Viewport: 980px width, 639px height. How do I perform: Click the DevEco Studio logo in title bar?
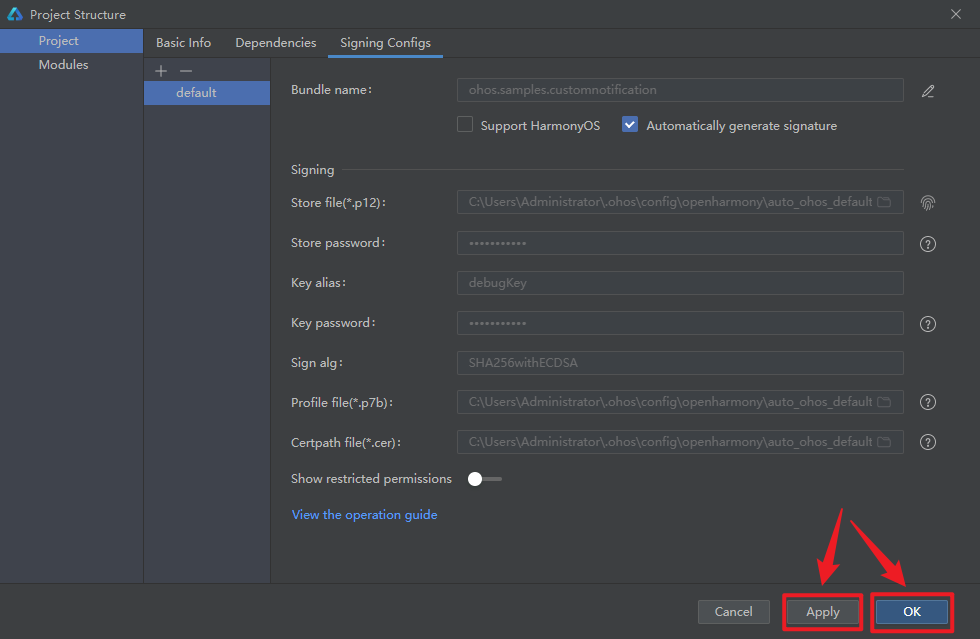pos(14,14)
